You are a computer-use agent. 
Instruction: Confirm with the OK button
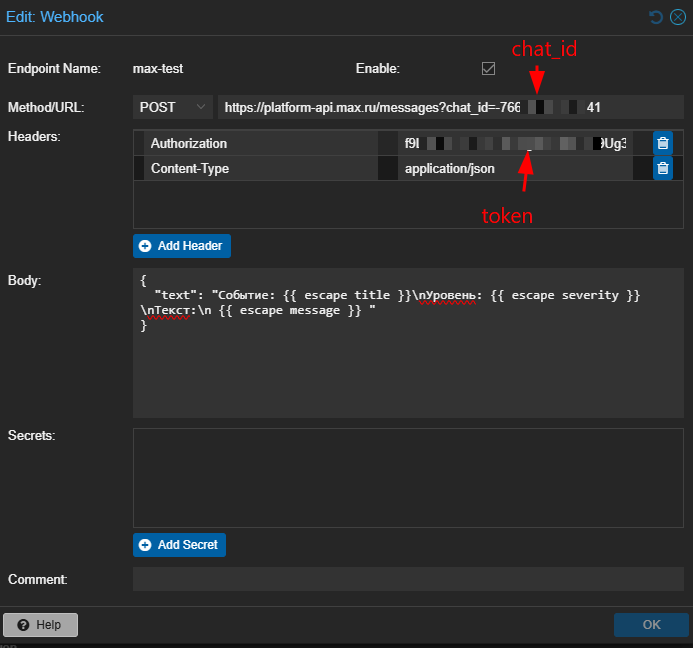(651, 625)
